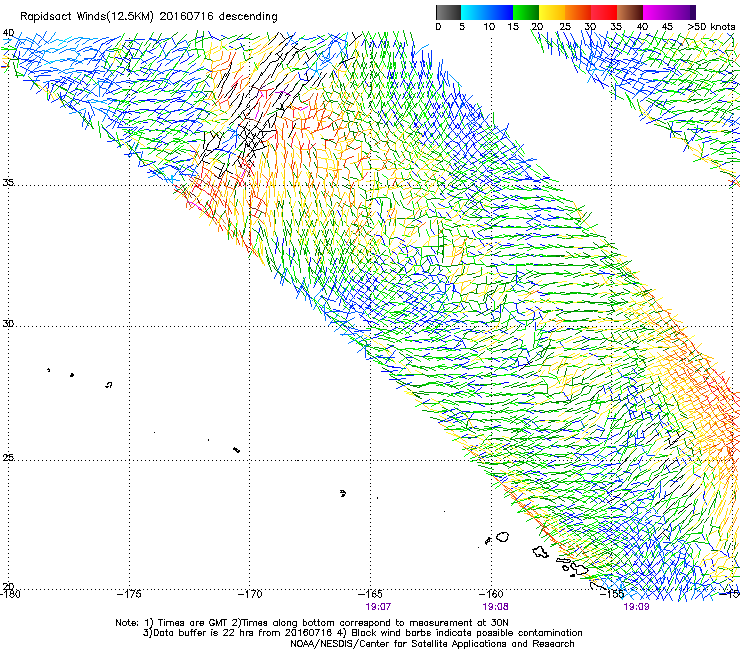Select the brown 35-40 knots legend swatch
Image resolution: width=740 pixels, height=650 pixels.
point(630,12)
